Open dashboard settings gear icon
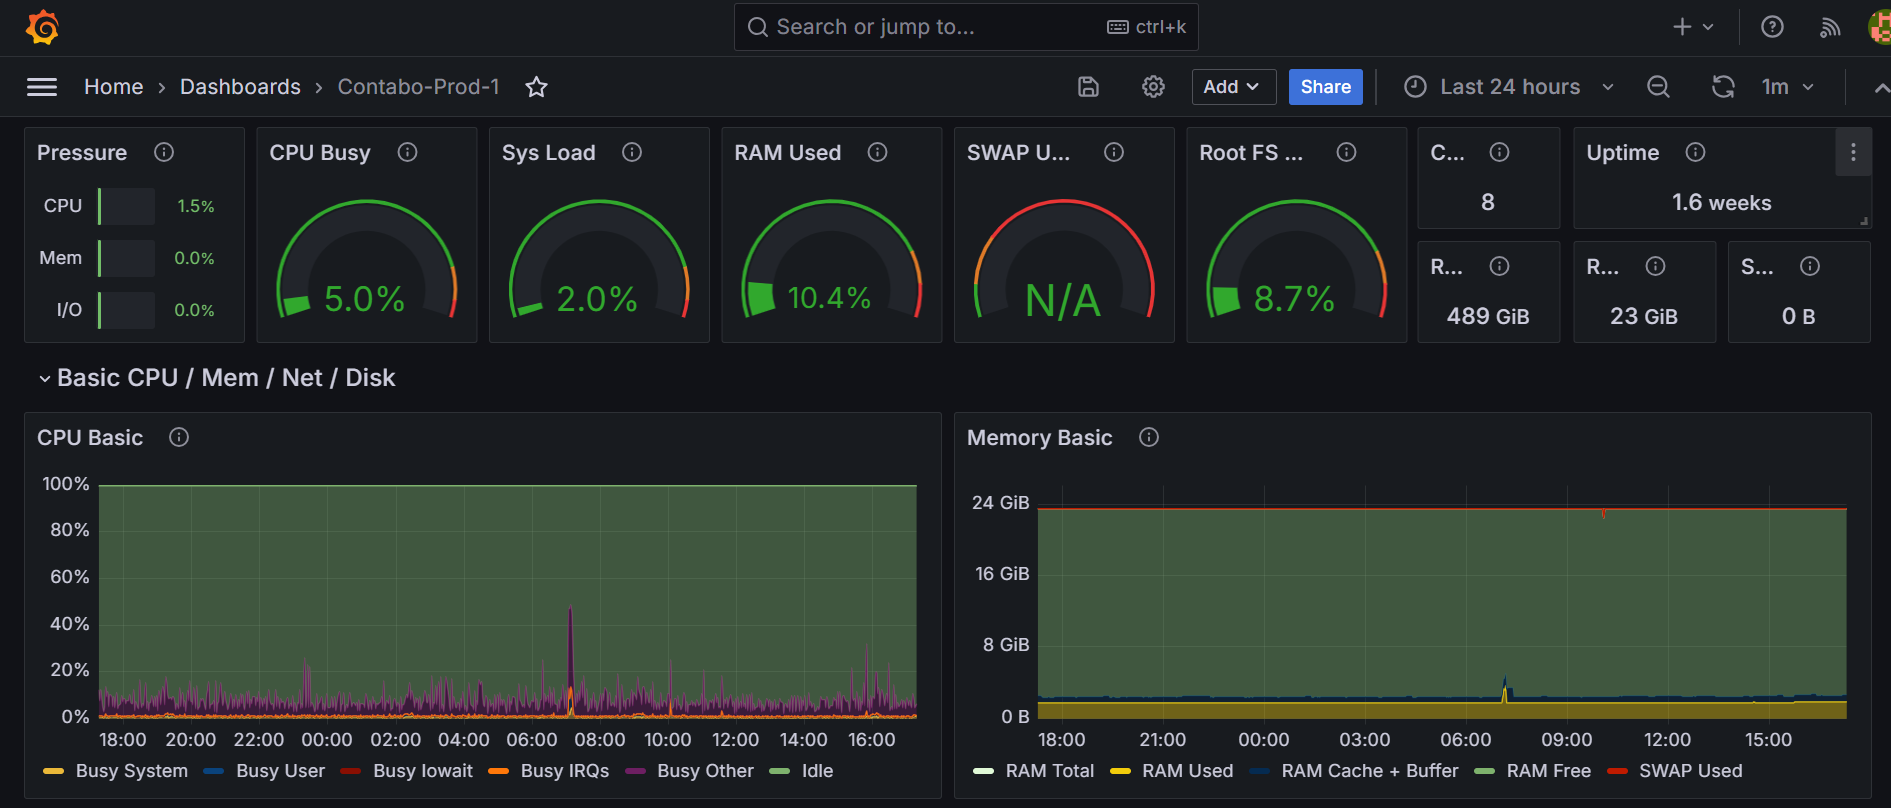 [x=1153, y=87]
